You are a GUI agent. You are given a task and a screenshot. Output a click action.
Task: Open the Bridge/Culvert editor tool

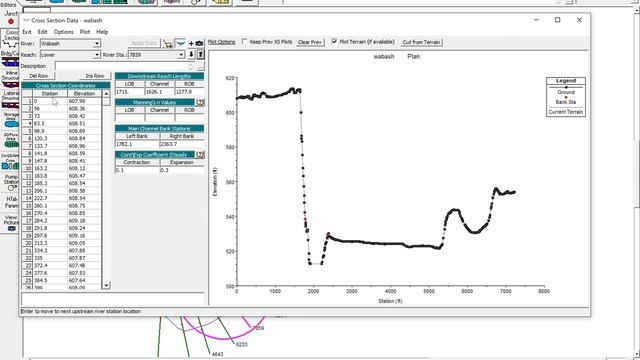coord(10,59)
